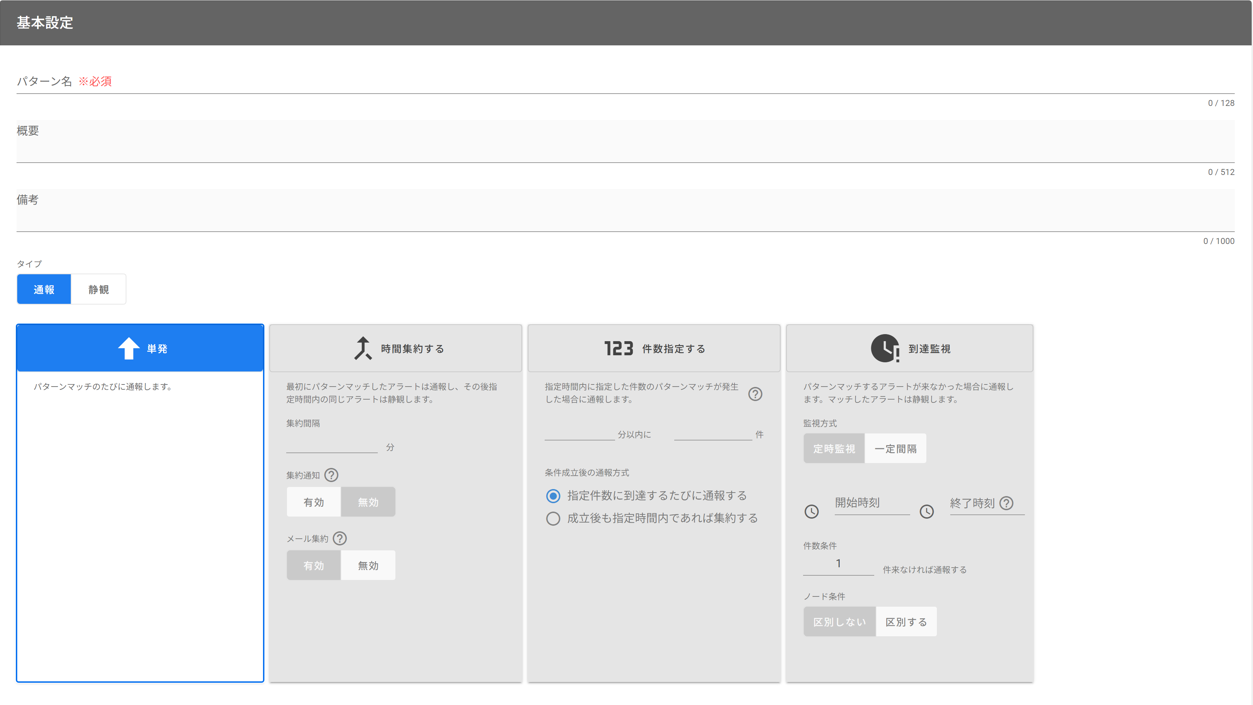Select the 到達監視 clock alert header
The image size is (1253, 705).
(909, 348)
